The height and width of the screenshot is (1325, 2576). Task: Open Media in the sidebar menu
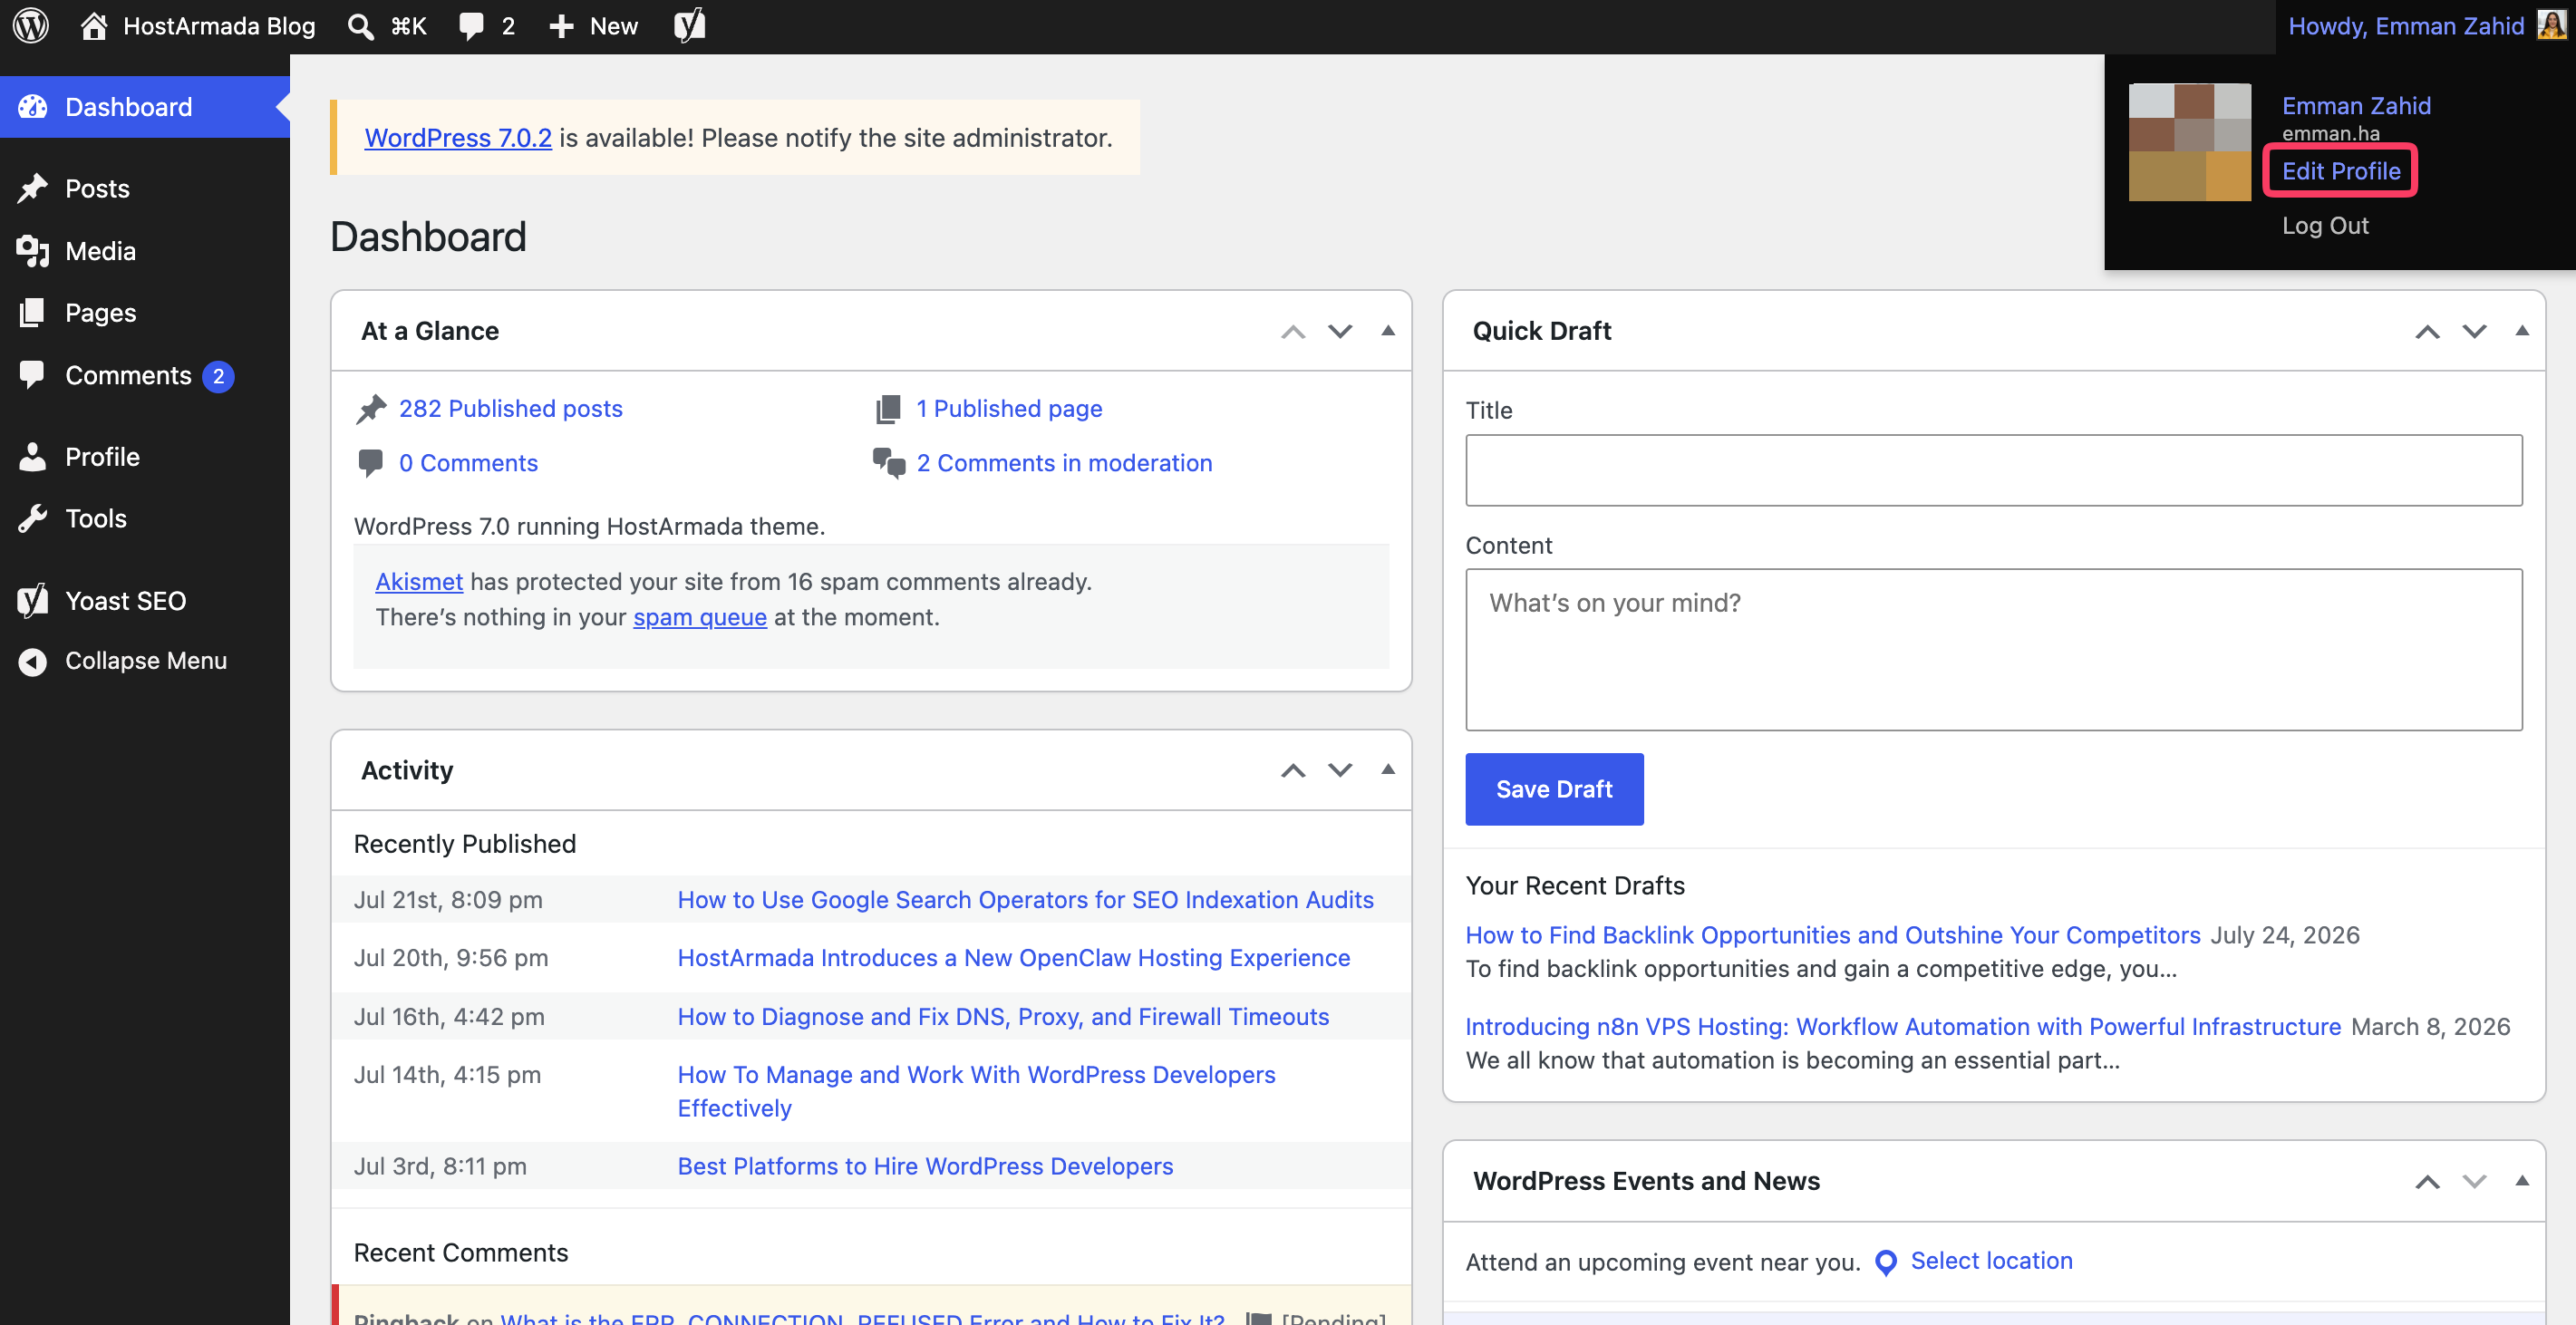point(145,251)
